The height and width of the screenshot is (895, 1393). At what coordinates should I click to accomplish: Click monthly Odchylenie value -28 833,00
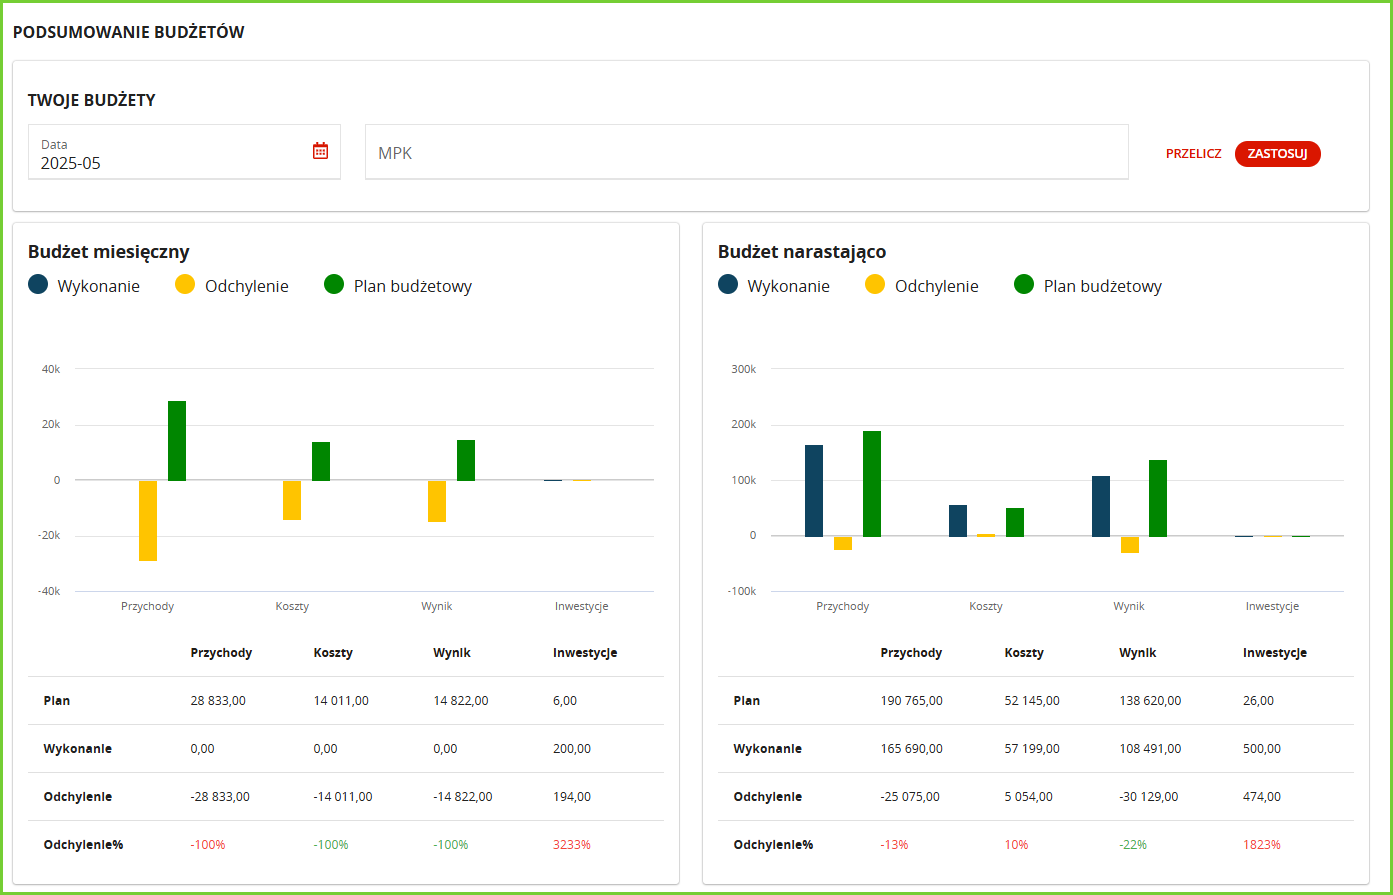(x=220, y=797)
